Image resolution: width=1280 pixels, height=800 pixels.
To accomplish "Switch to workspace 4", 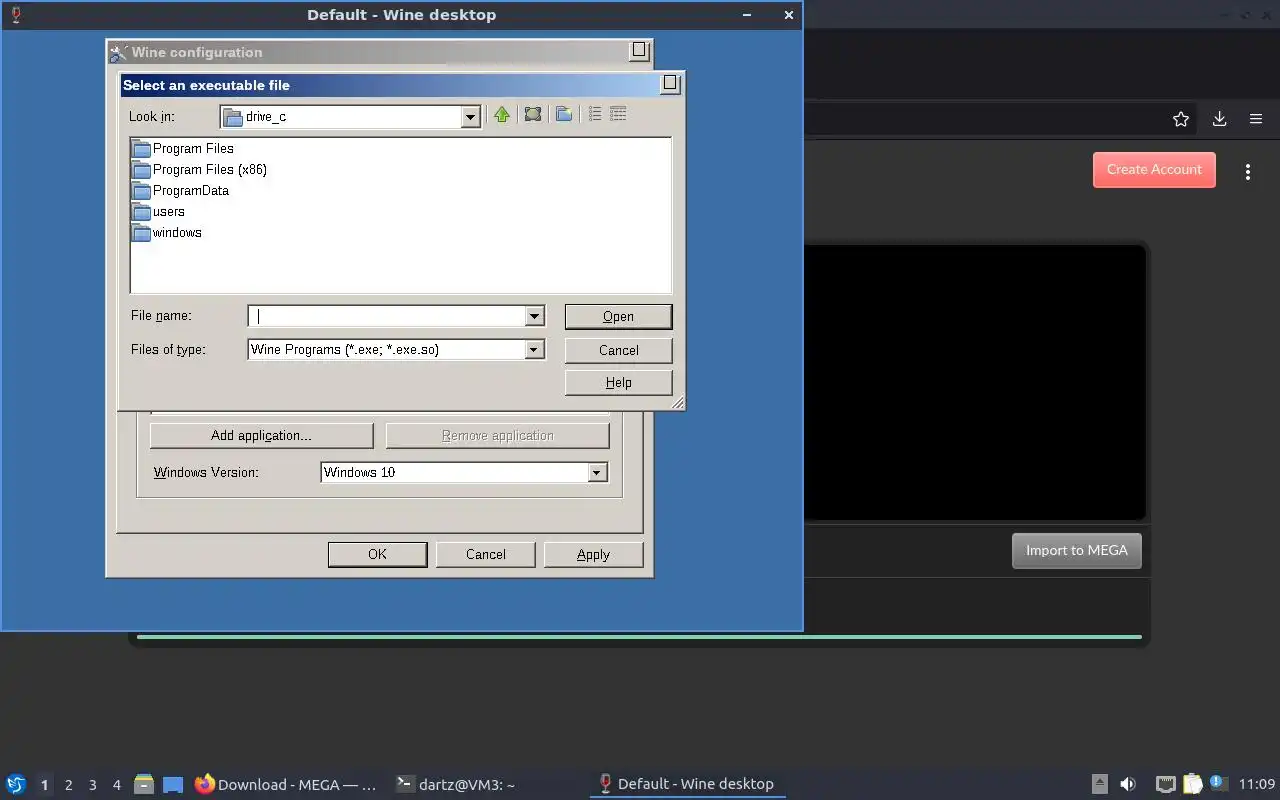I will point(116,785).
